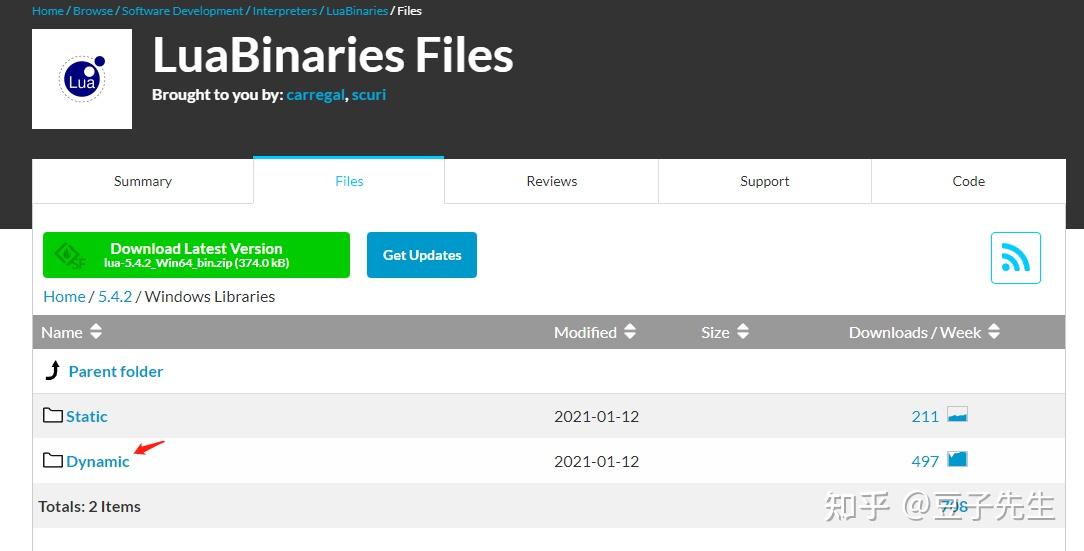The width and height of the screenshot is (1084, 551).
Task: Navigate to 5.4.2 in the file path
Action: [x=115, y=296]
